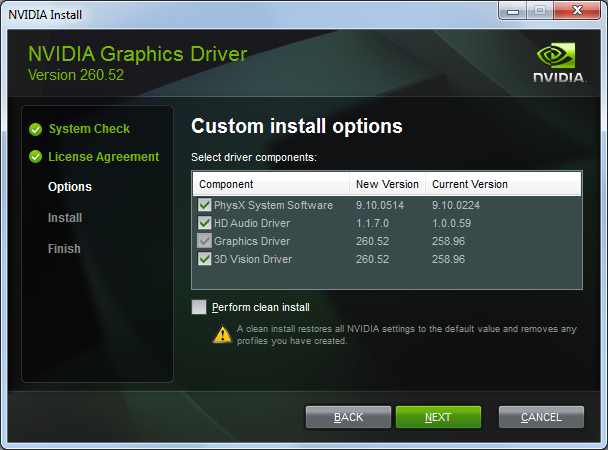Go back with the BACK button
Screen dimensions: 608x450
click(x=348, y=417)
